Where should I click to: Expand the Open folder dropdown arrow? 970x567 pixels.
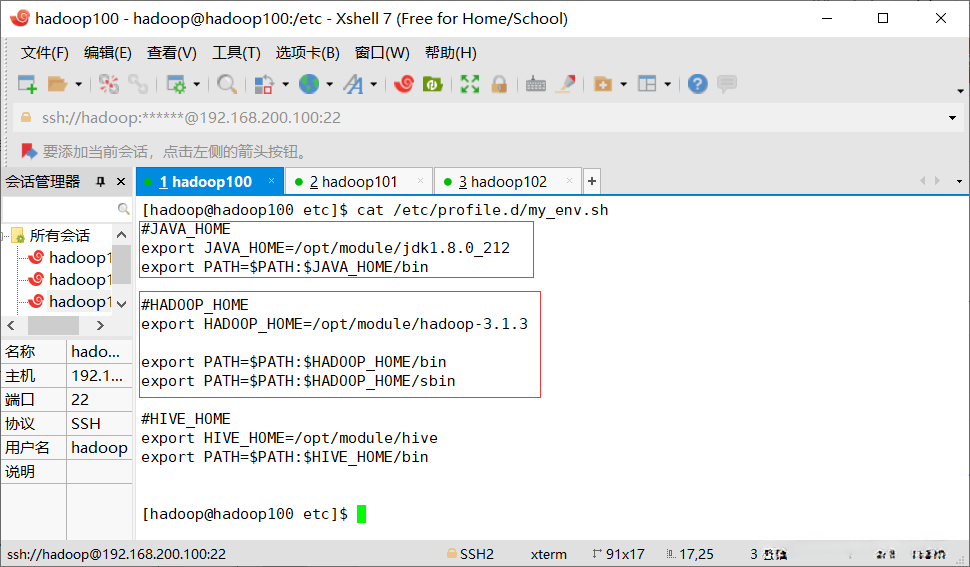(79, 84)
